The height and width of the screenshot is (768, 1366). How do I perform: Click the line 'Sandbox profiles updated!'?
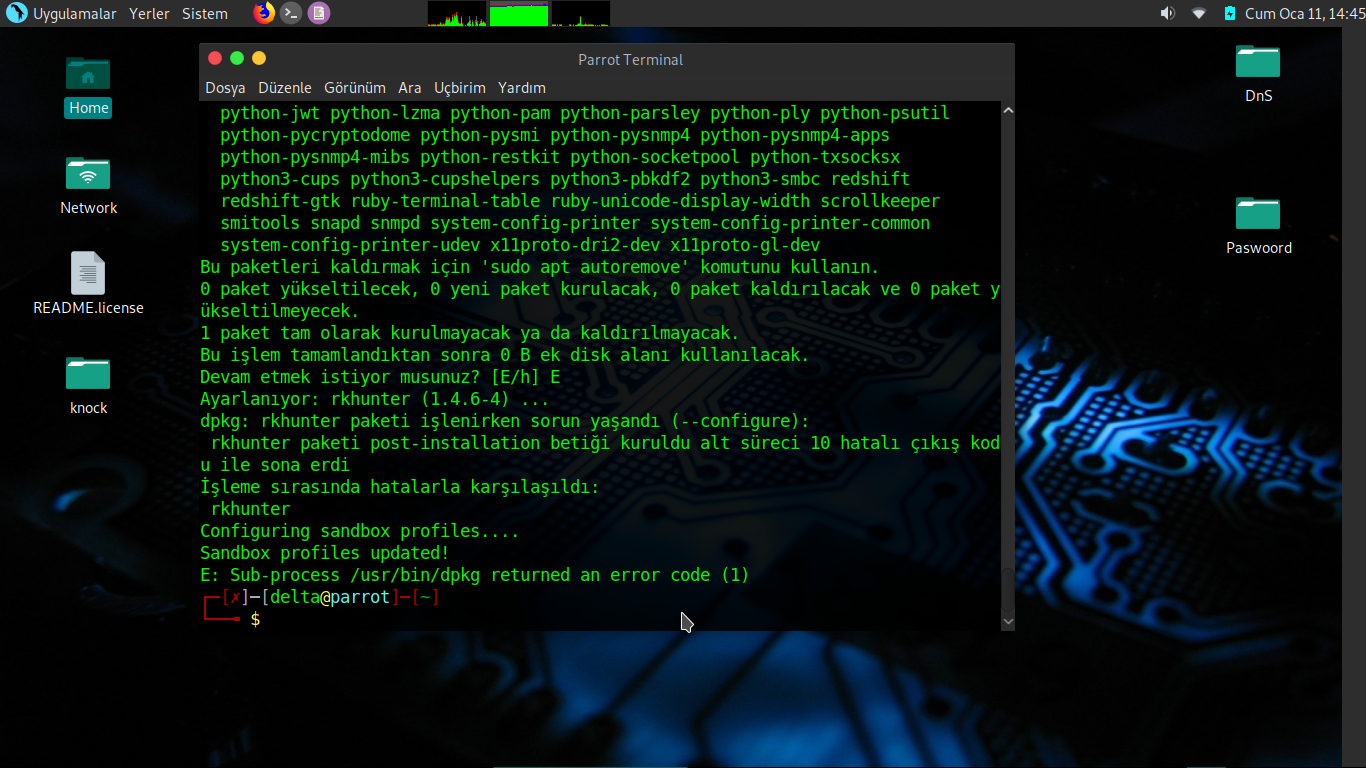[x=325, y=553]
